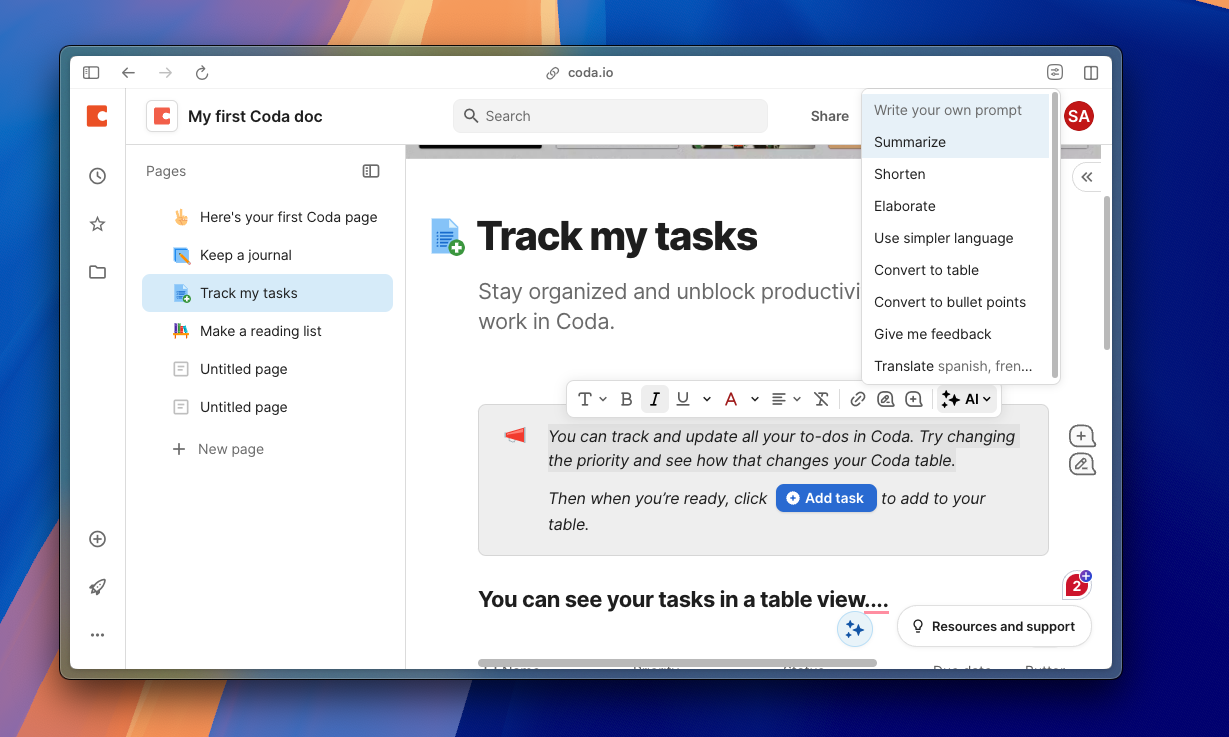The image size is (1229, 737).
Task: Click the Share button
Action: coord(829,116)
